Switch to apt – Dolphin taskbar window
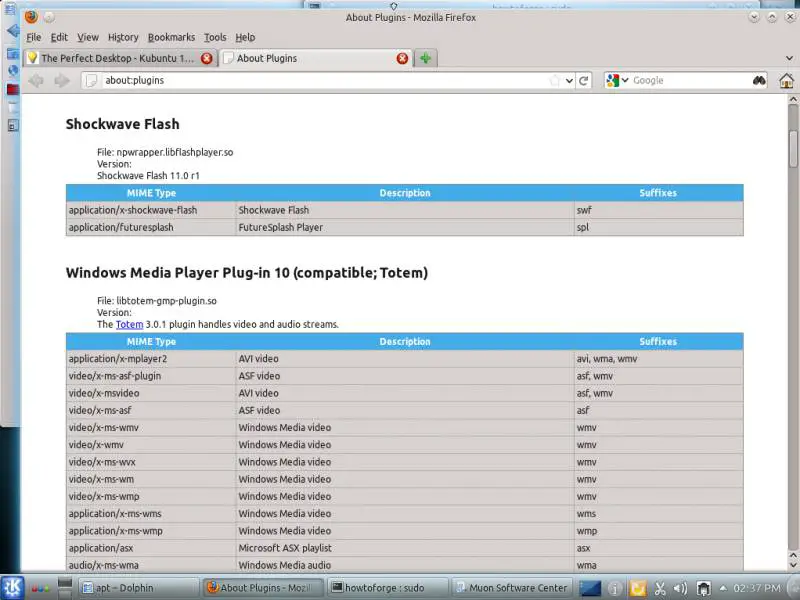This screenshot has height=600, width=800. point(138,588)
